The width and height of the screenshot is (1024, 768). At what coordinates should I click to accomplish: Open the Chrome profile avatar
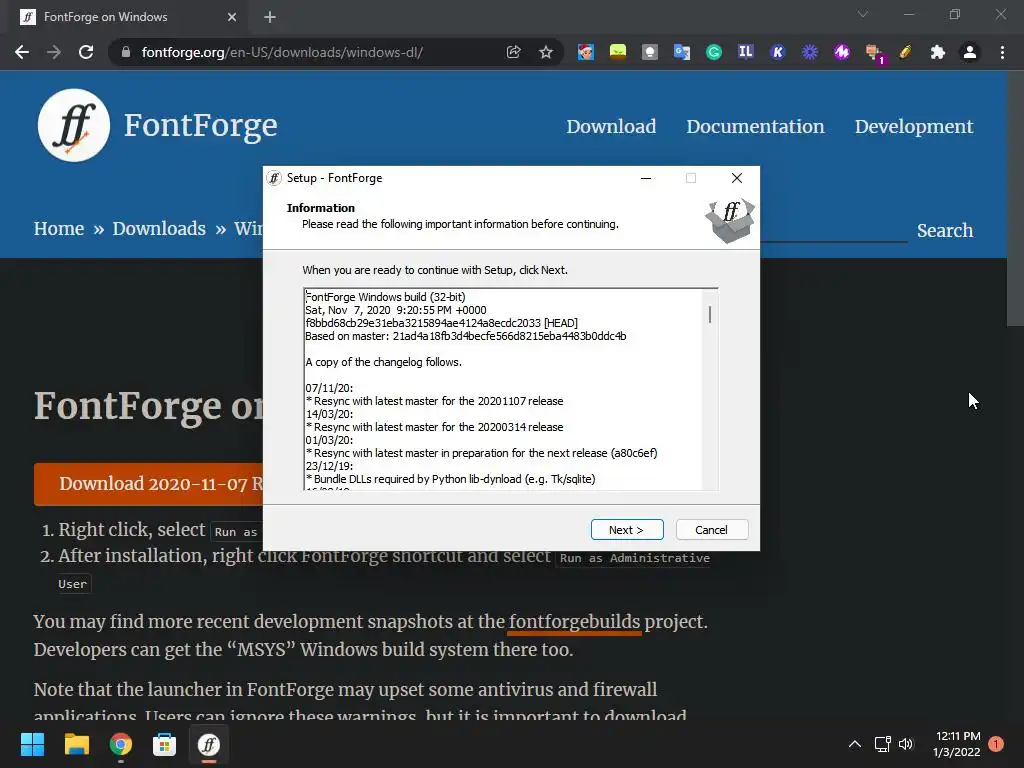[970, 52]
